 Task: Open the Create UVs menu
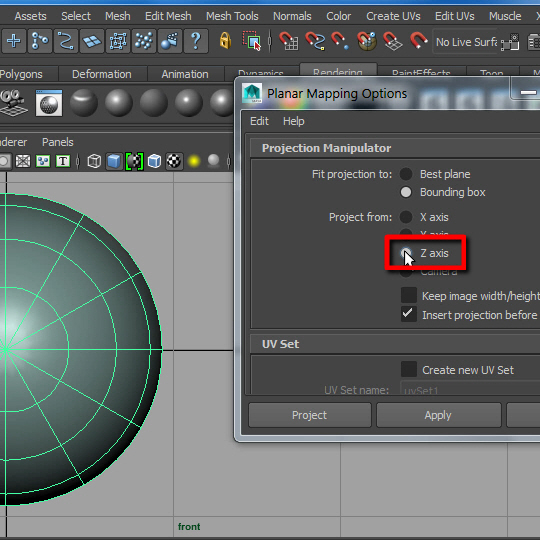(393, 16)
